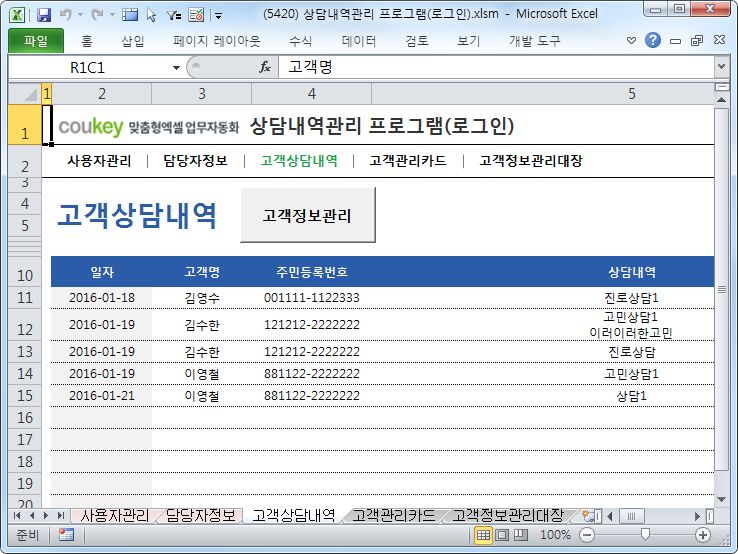Go to first sheet with tab navigation arrow
Image resolution: width=738 pixels, height=554 pixels.
(17, 516)
